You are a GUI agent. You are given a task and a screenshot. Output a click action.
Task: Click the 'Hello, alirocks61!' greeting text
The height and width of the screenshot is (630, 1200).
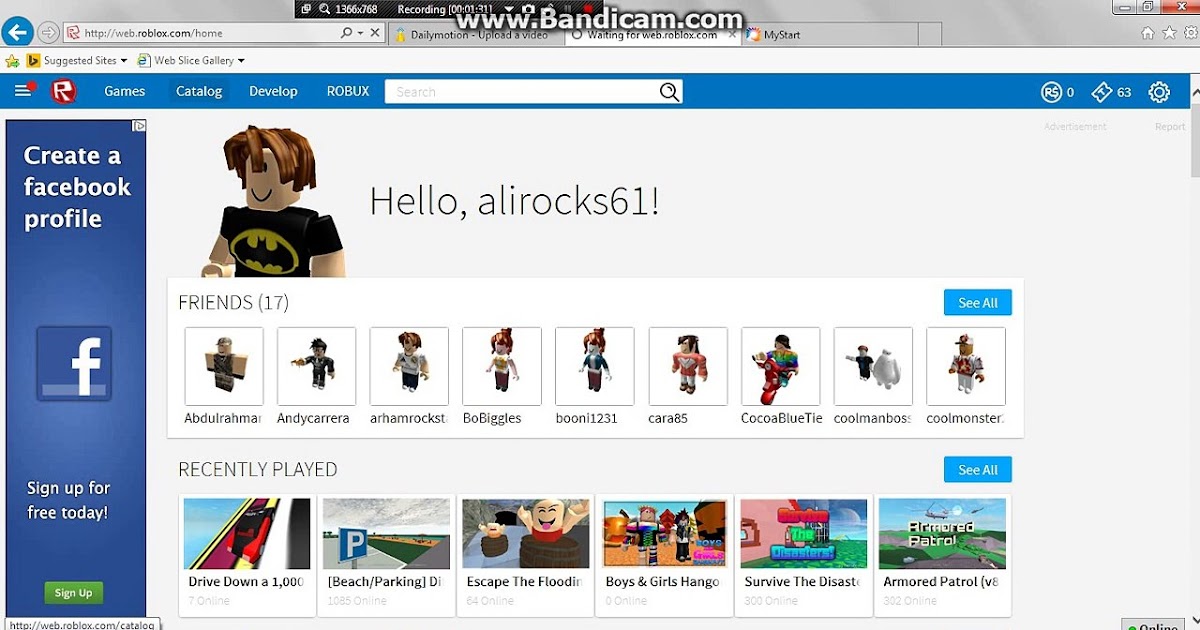click(514, 201)
